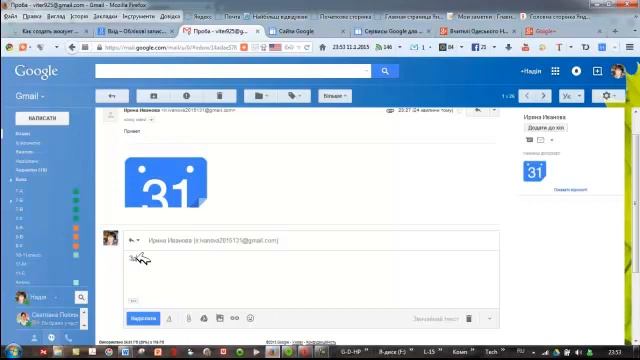
Task: Click the Firefox back arrow button
Action: coord(72,47)
